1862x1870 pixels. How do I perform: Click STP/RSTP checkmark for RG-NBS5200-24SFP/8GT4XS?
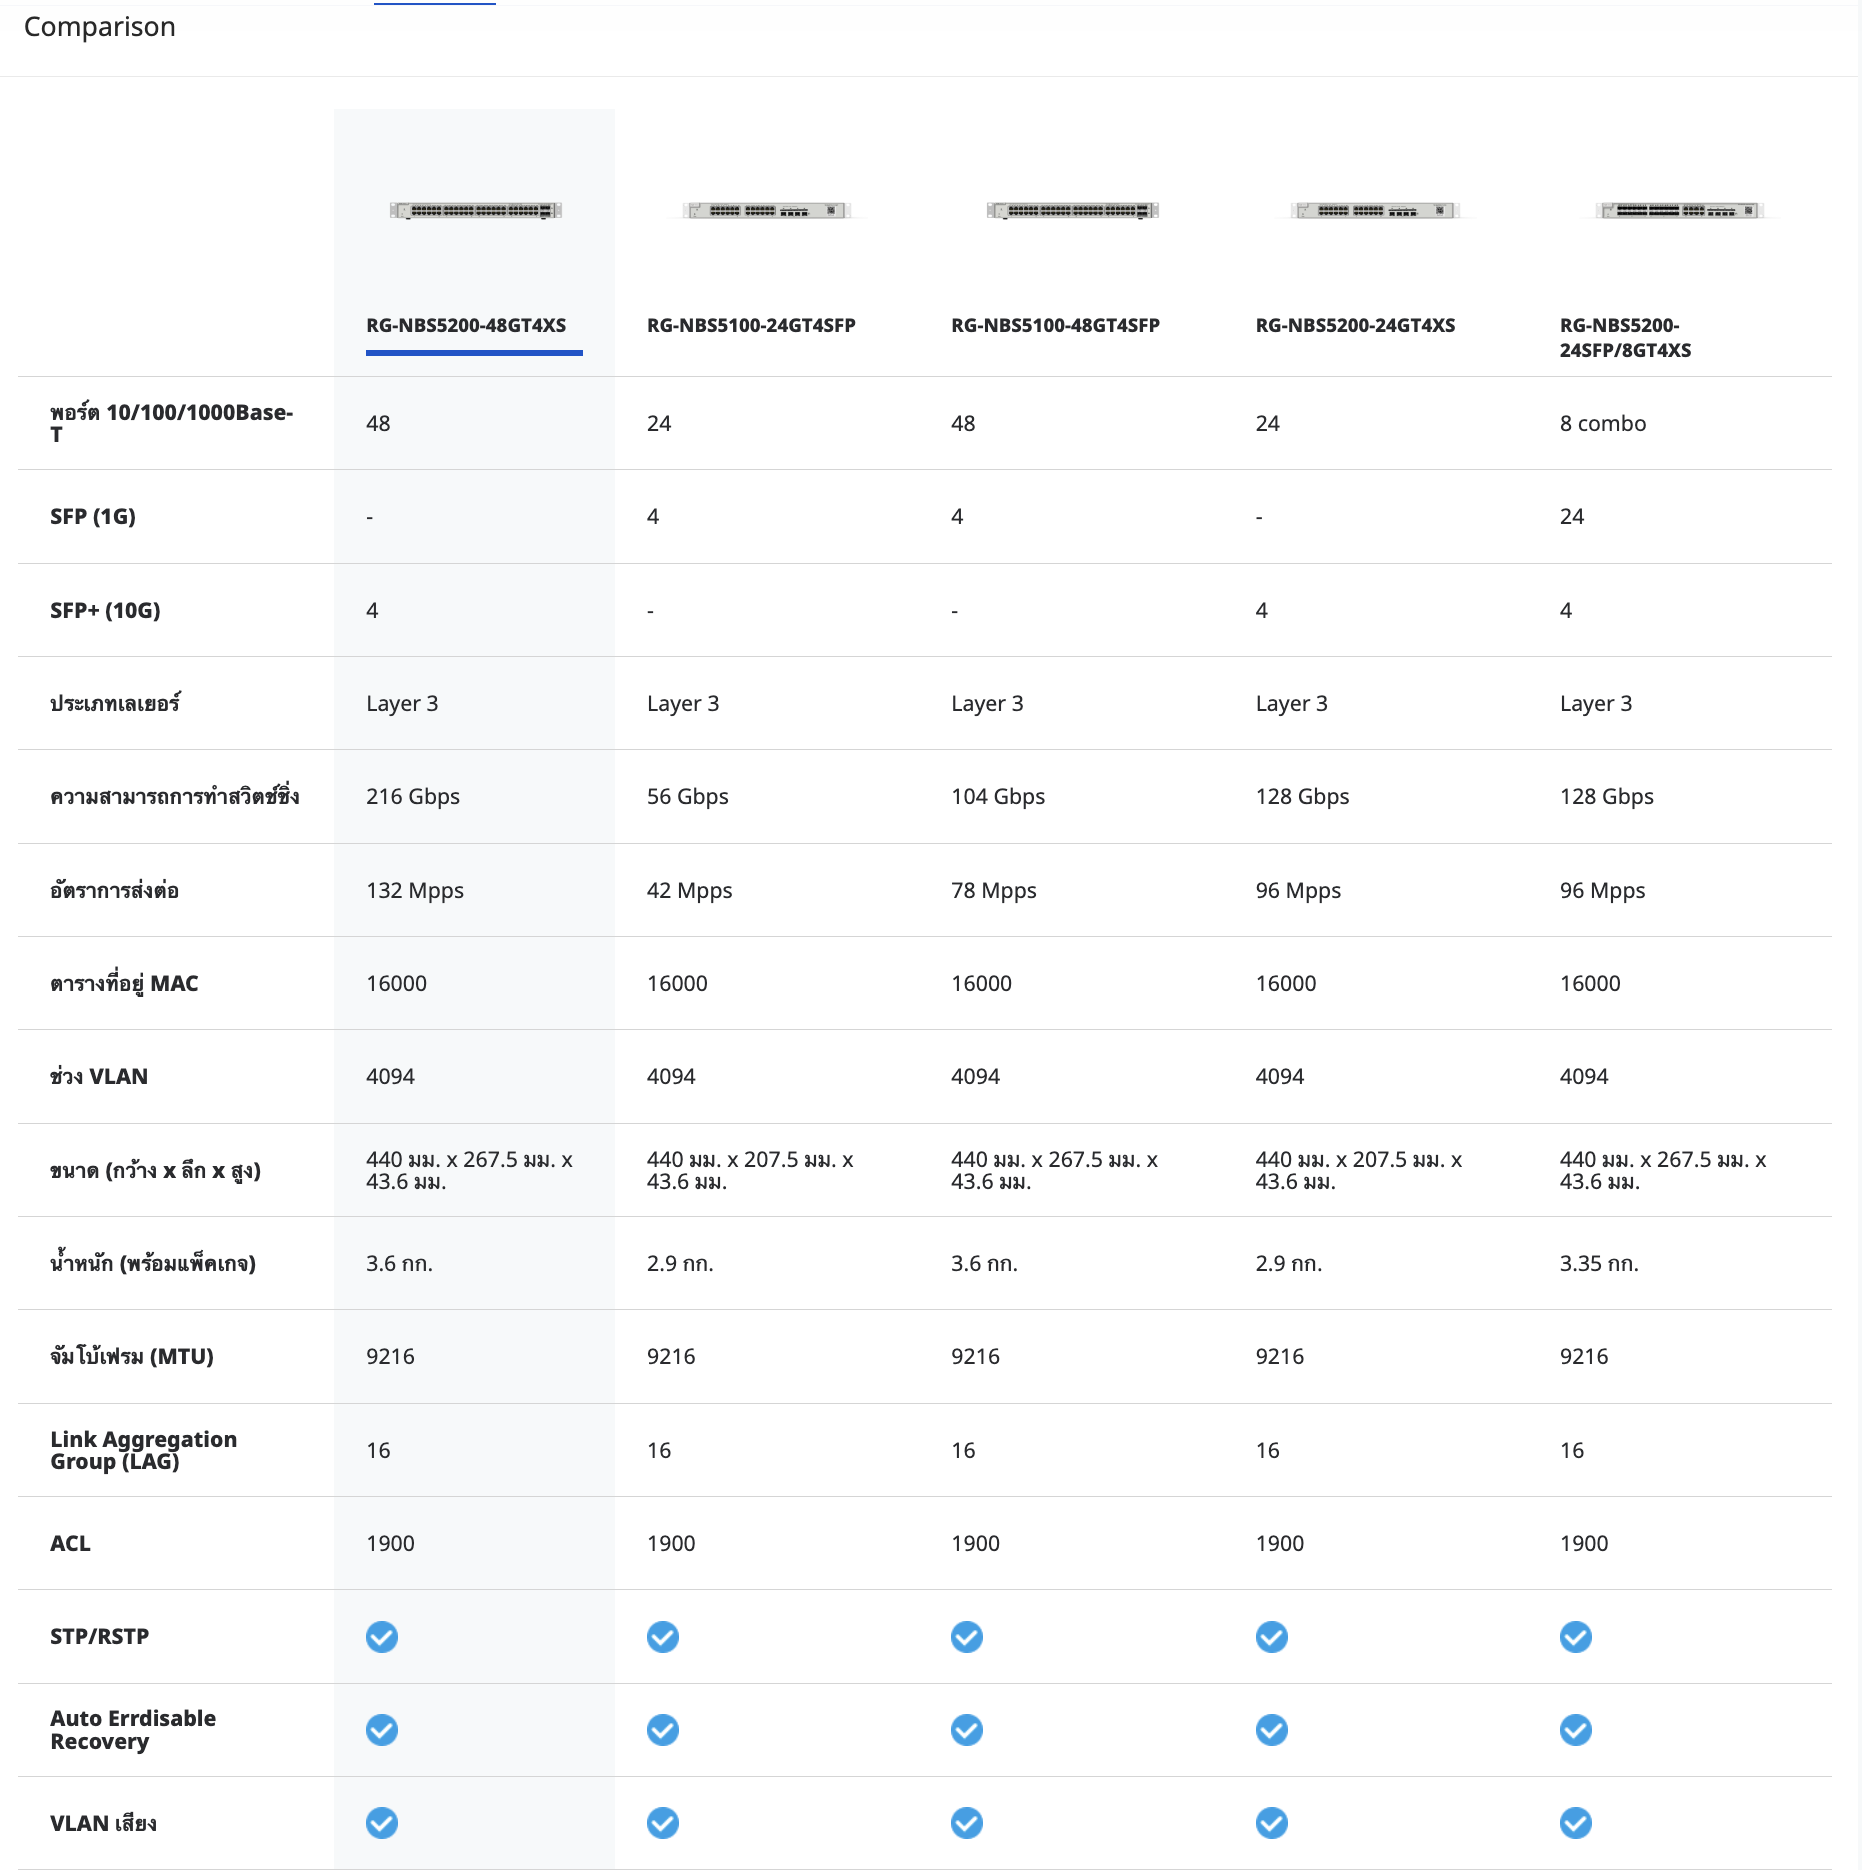click(1576, 1637)
